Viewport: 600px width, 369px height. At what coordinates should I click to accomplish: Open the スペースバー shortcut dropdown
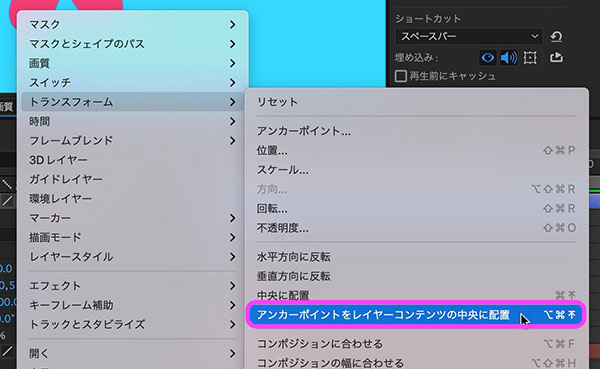[x=468, y=36]
